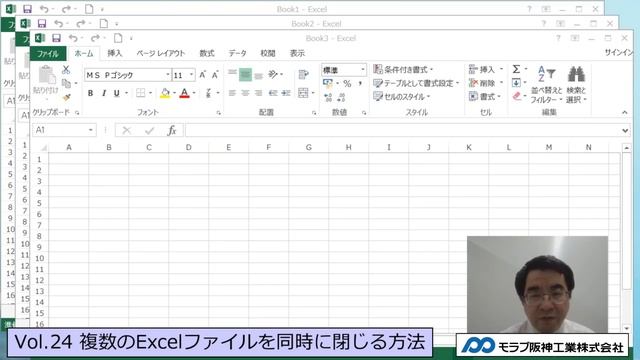Click the 削除 cells button

(x=486, y=83)
